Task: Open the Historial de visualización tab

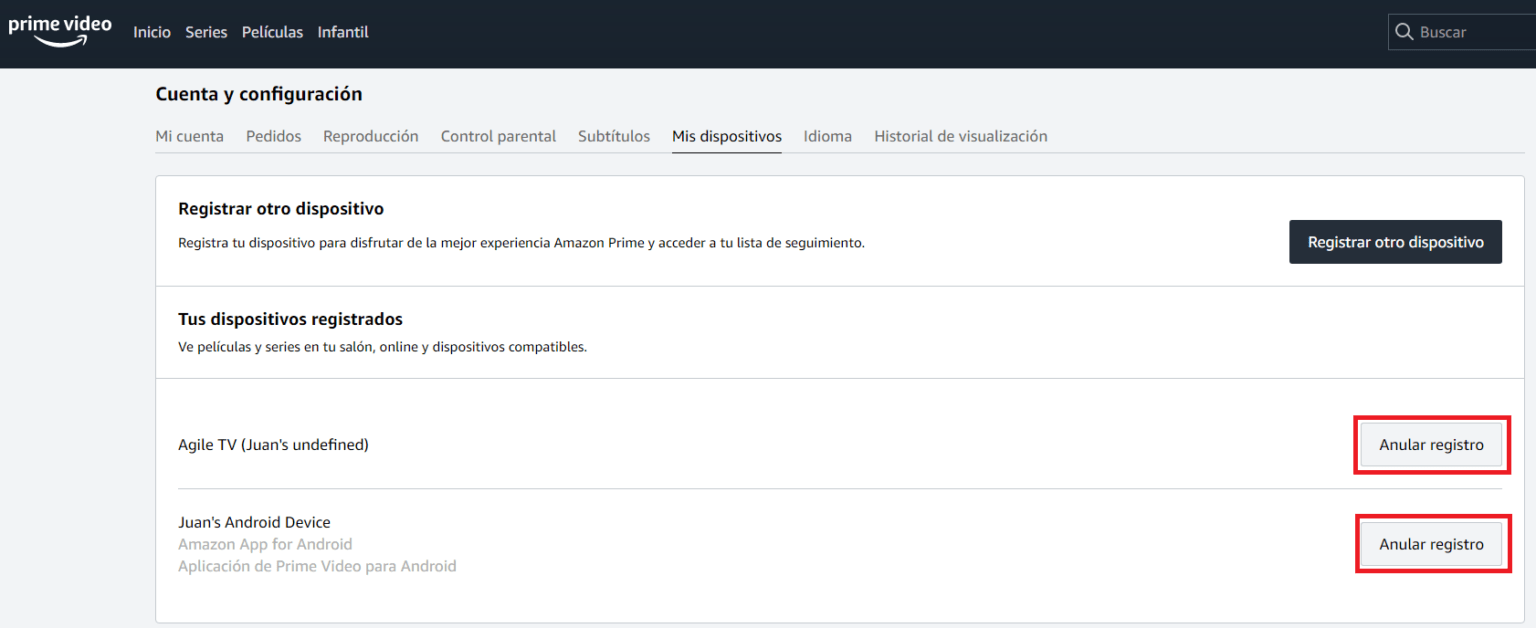Action: coord(960,136)
